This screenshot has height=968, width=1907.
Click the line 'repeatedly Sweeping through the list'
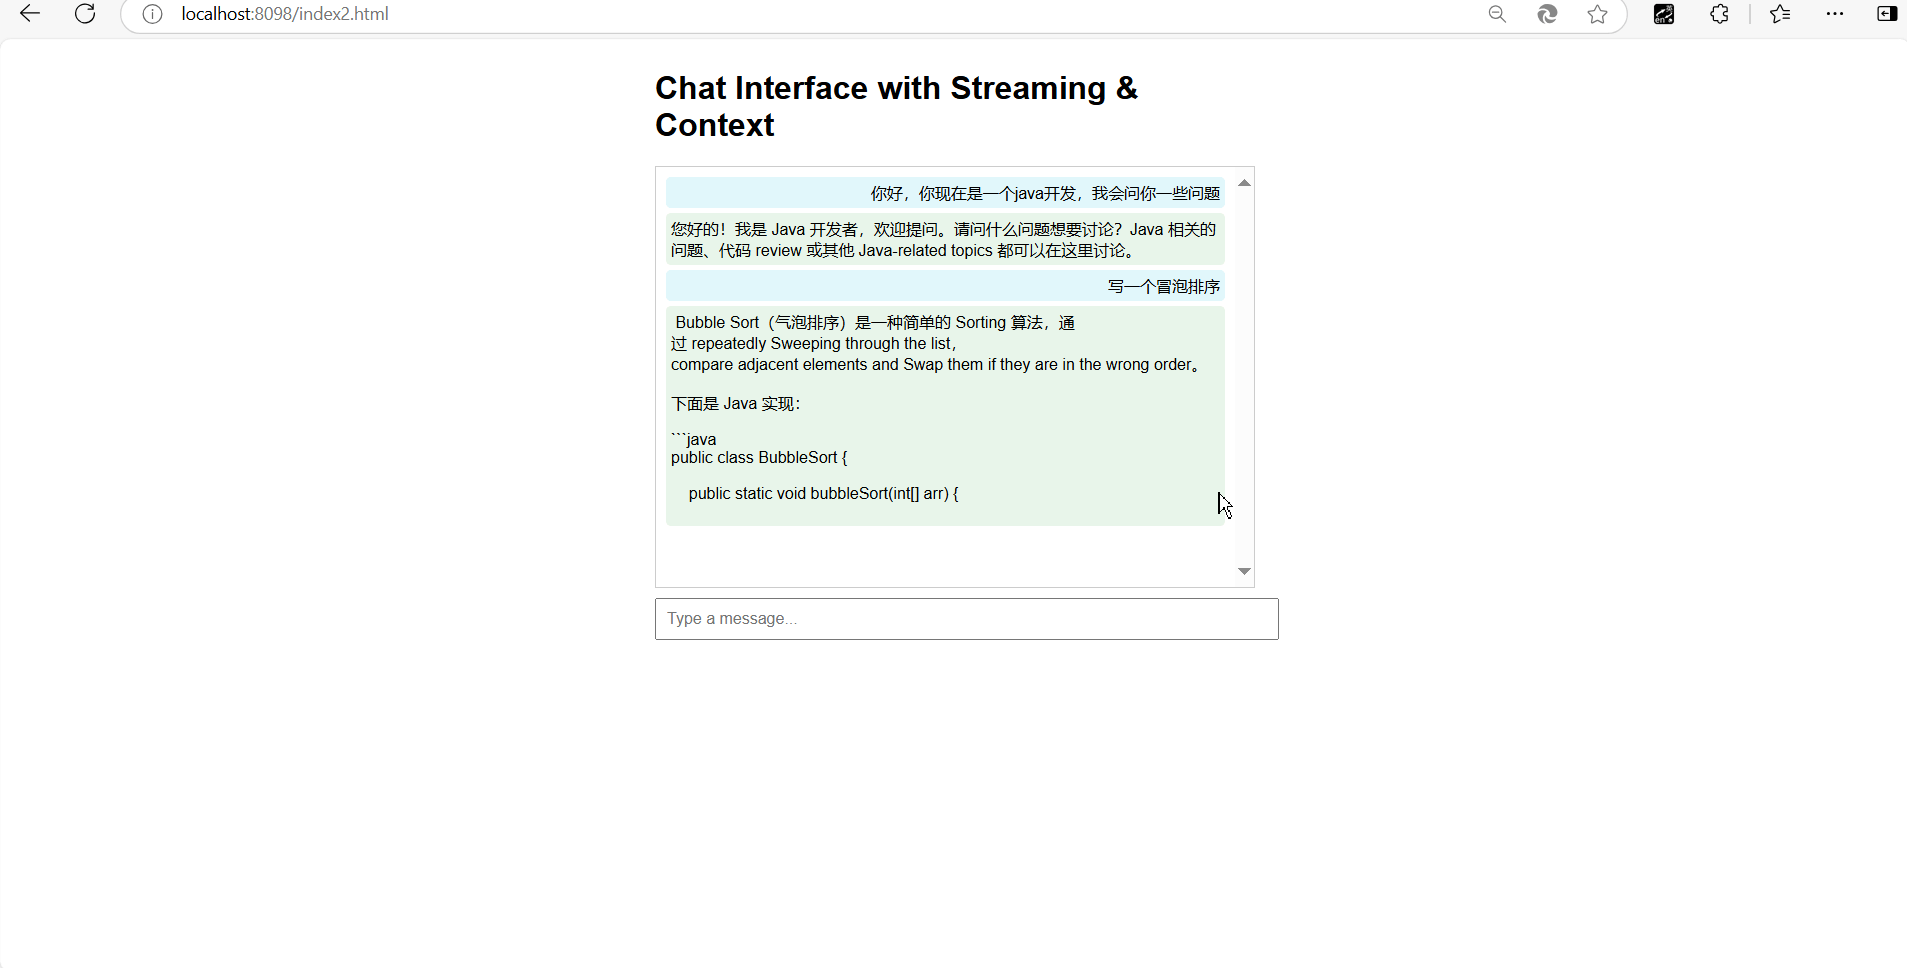[814, 344]
